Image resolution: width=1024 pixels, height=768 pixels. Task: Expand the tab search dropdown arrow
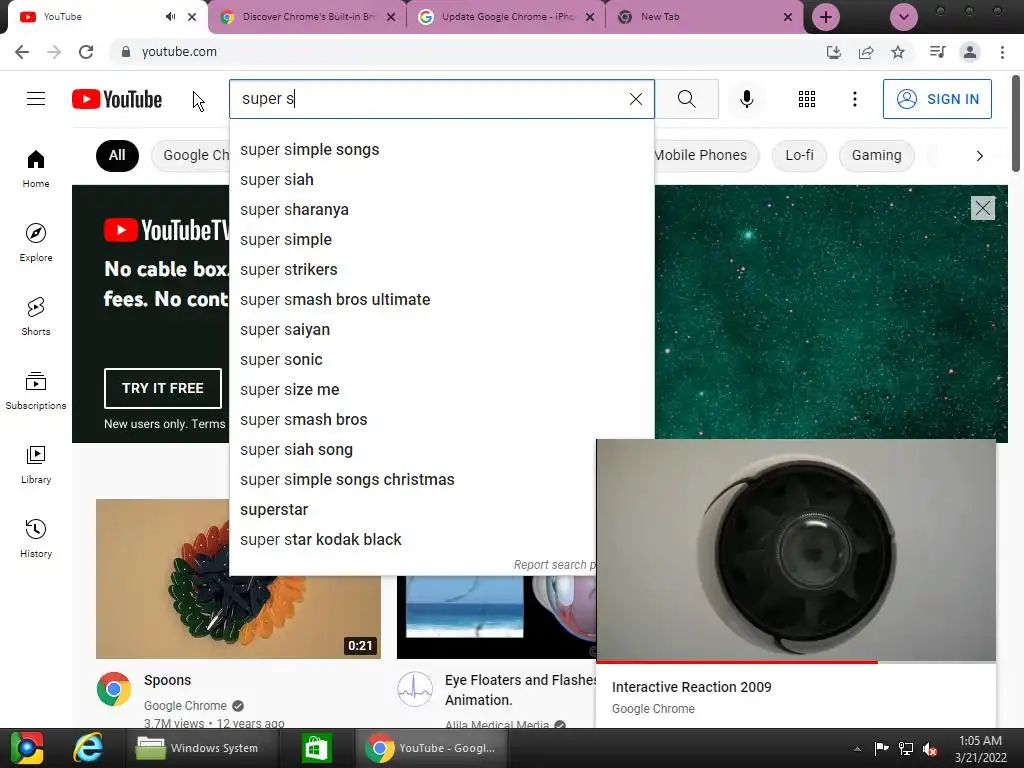pyautogui.click(x=904, y=17)
